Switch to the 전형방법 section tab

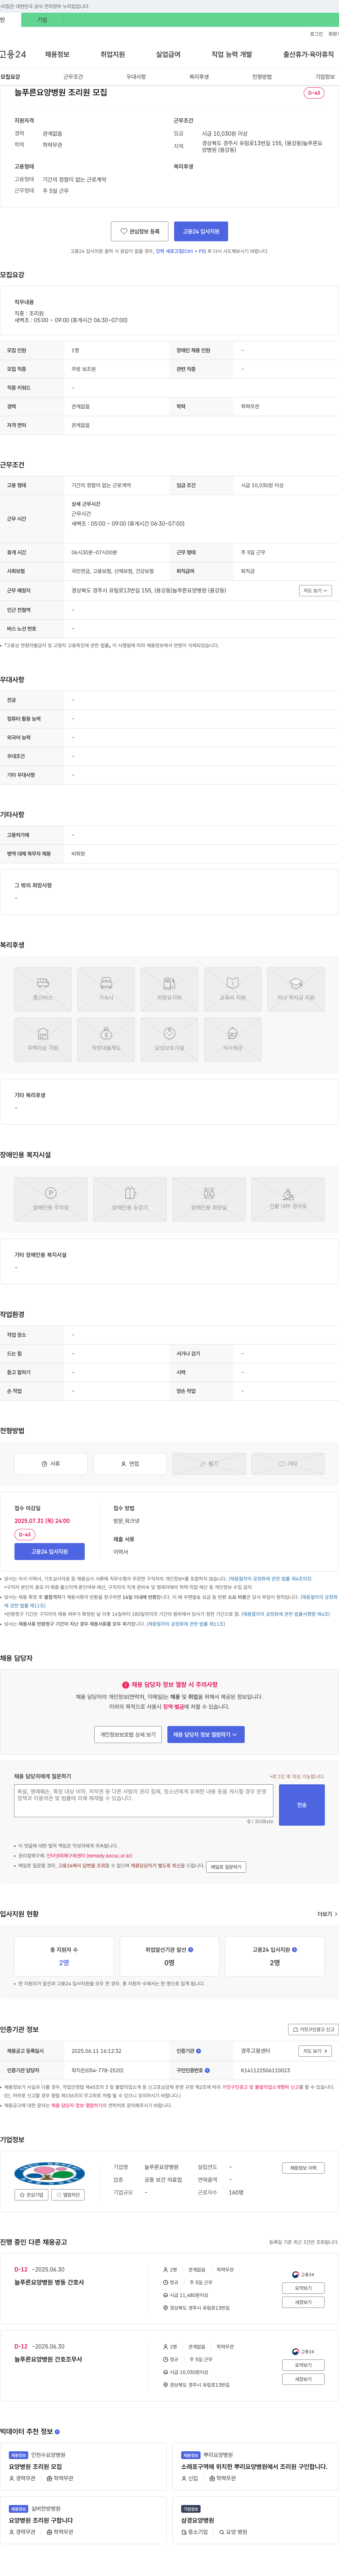(262, 77)
